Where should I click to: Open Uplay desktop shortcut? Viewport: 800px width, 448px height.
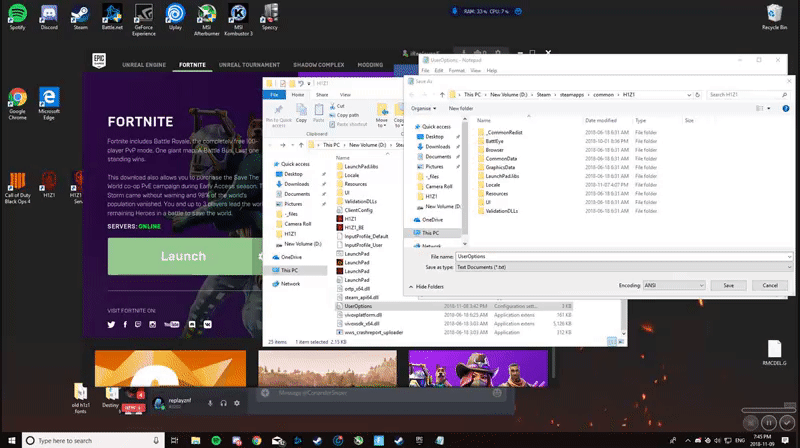tap(175, 16)
